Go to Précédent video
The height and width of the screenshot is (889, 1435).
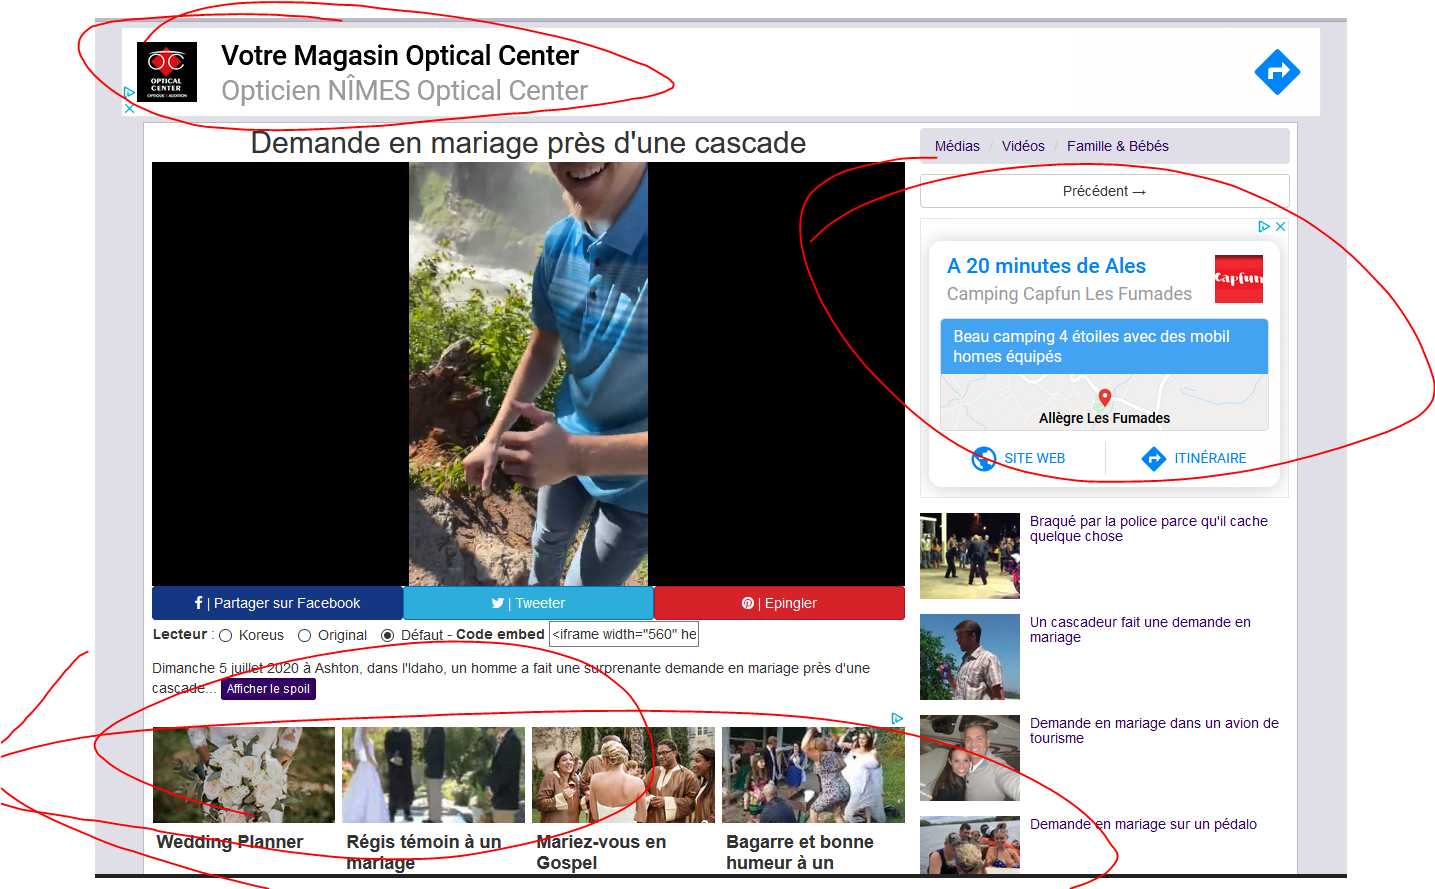pyautogui.click(x=1104, y=191)
